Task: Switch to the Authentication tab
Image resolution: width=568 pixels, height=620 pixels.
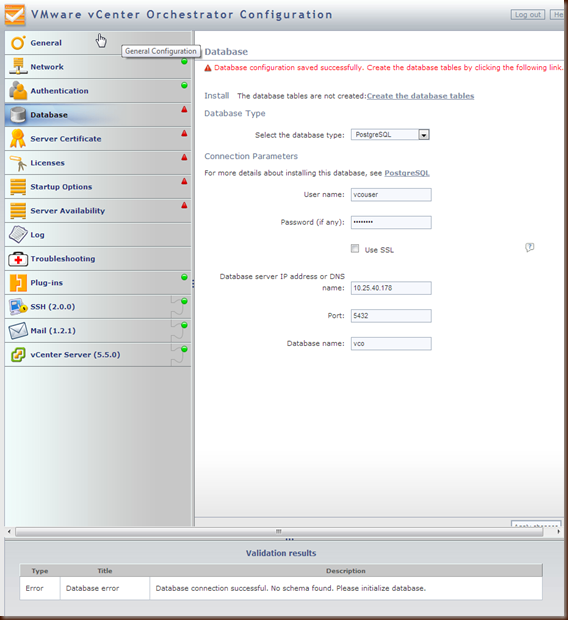Action: [x=98, y=91]
